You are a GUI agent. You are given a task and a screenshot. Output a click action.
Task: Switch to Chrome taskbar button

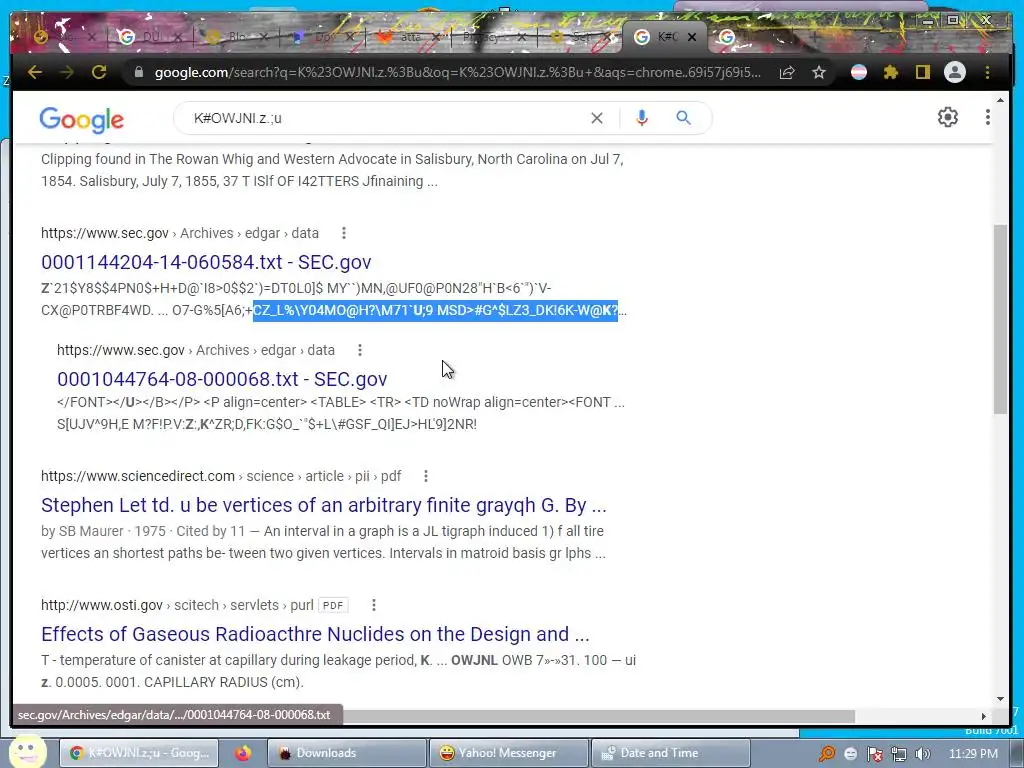141,753
